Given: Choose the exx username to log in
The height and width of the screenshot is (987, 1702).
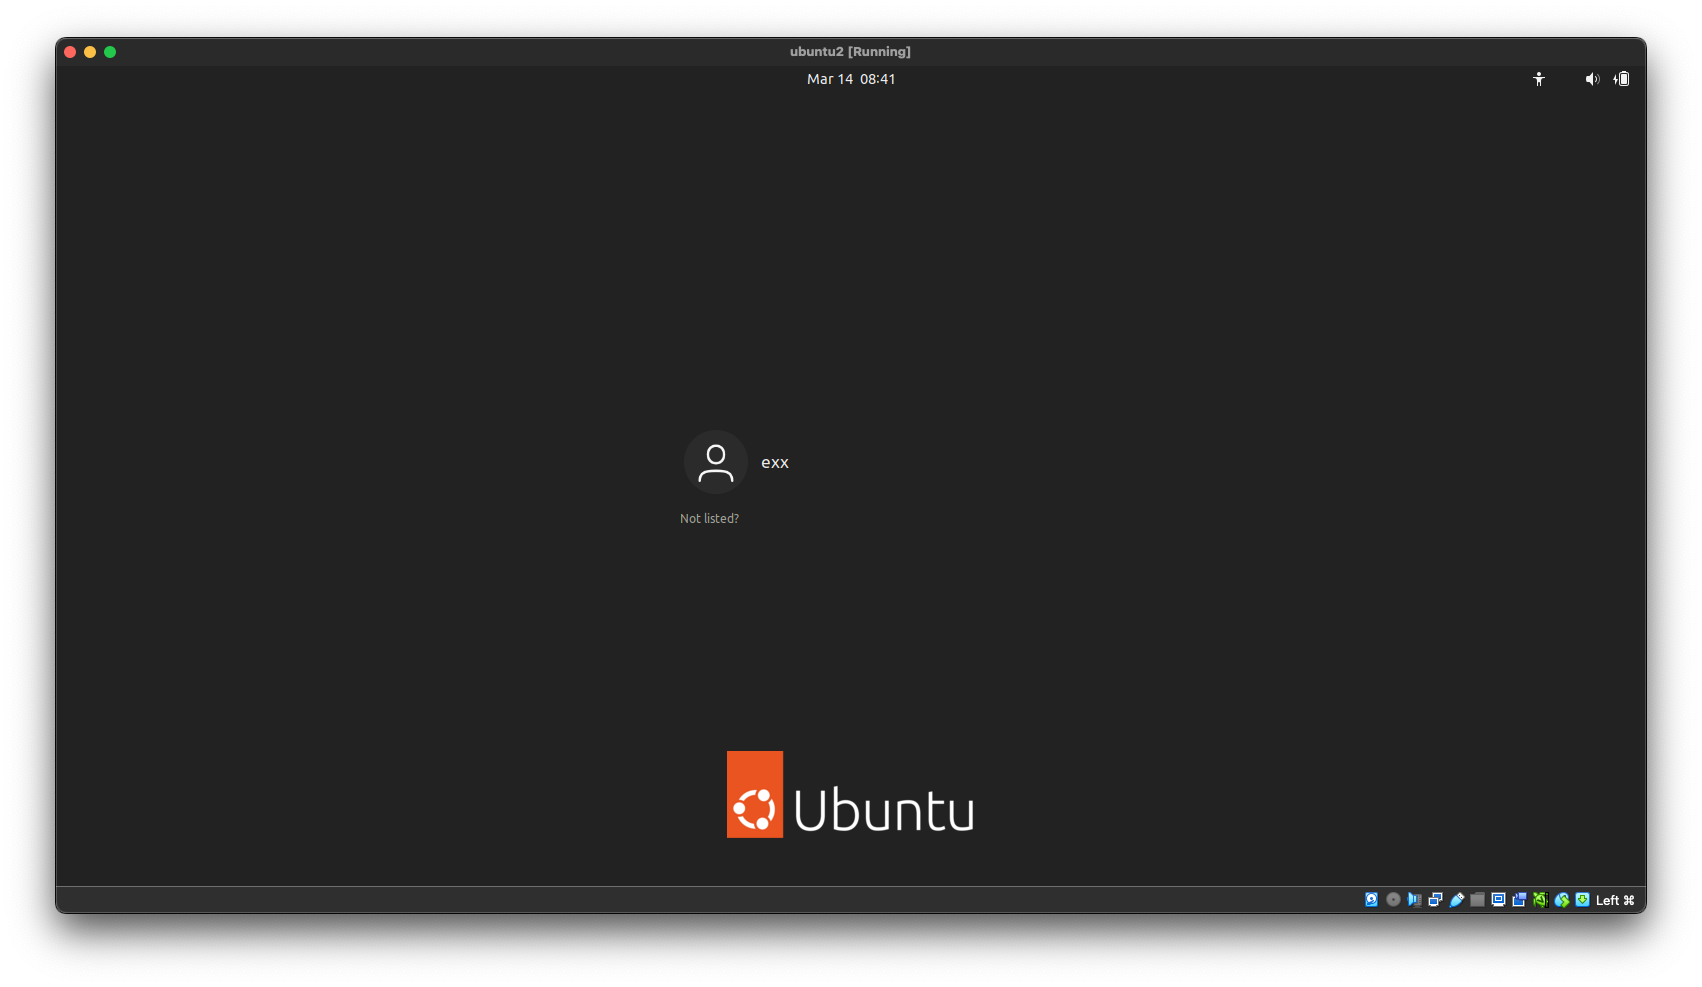Looking at the screenshot, I should pos(775,463).
